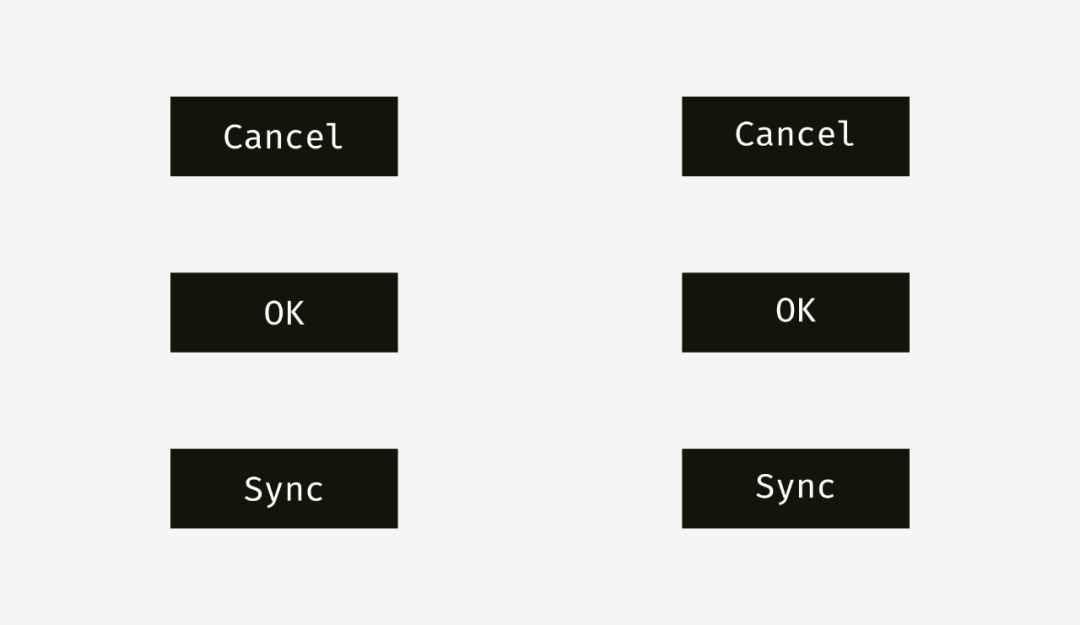Click the right Cancel button
Viewport: 1080px width, 625px height.
point(796,136)
